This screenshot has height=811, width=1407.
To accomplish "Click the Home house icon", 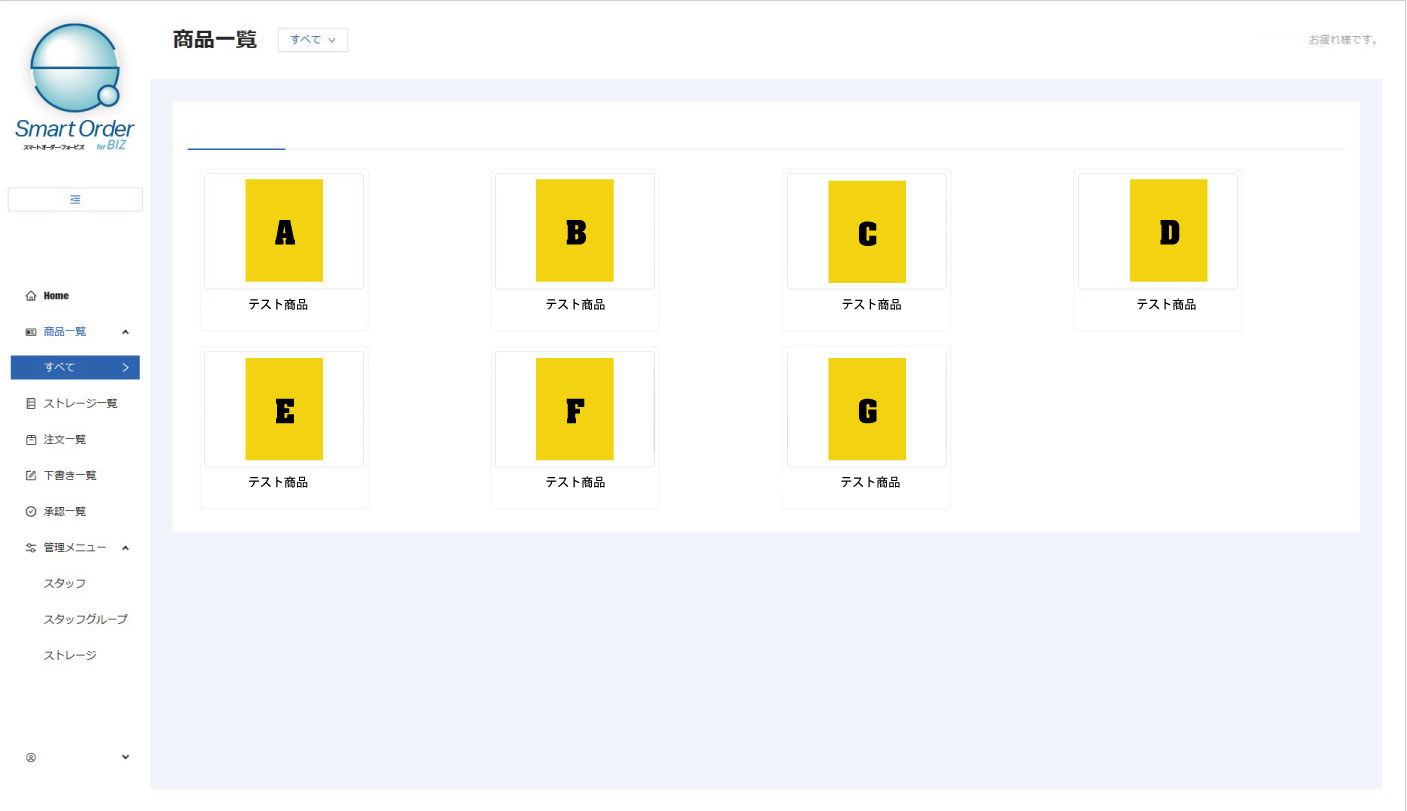I will (x=31, y=296).
